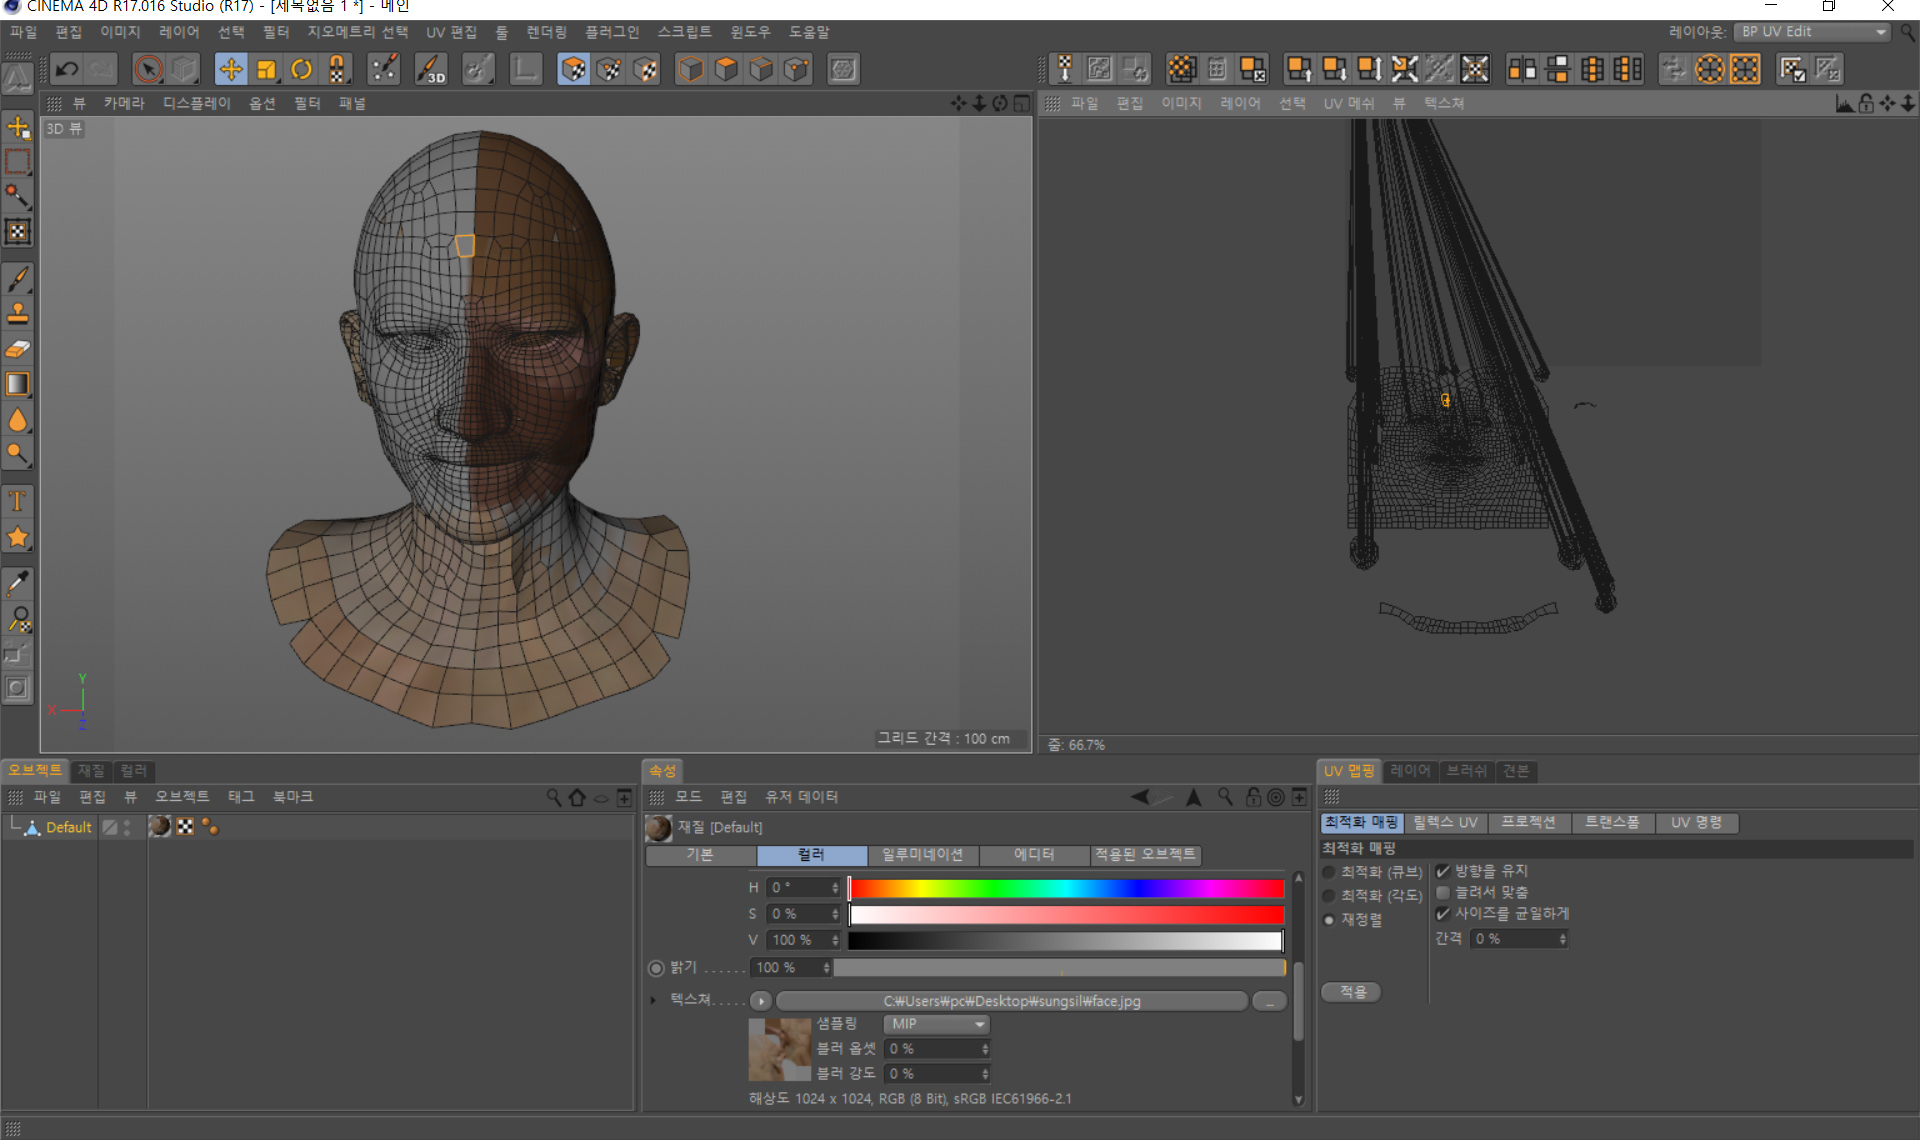Open the MIP sampling dropdown

[936, 1024]
